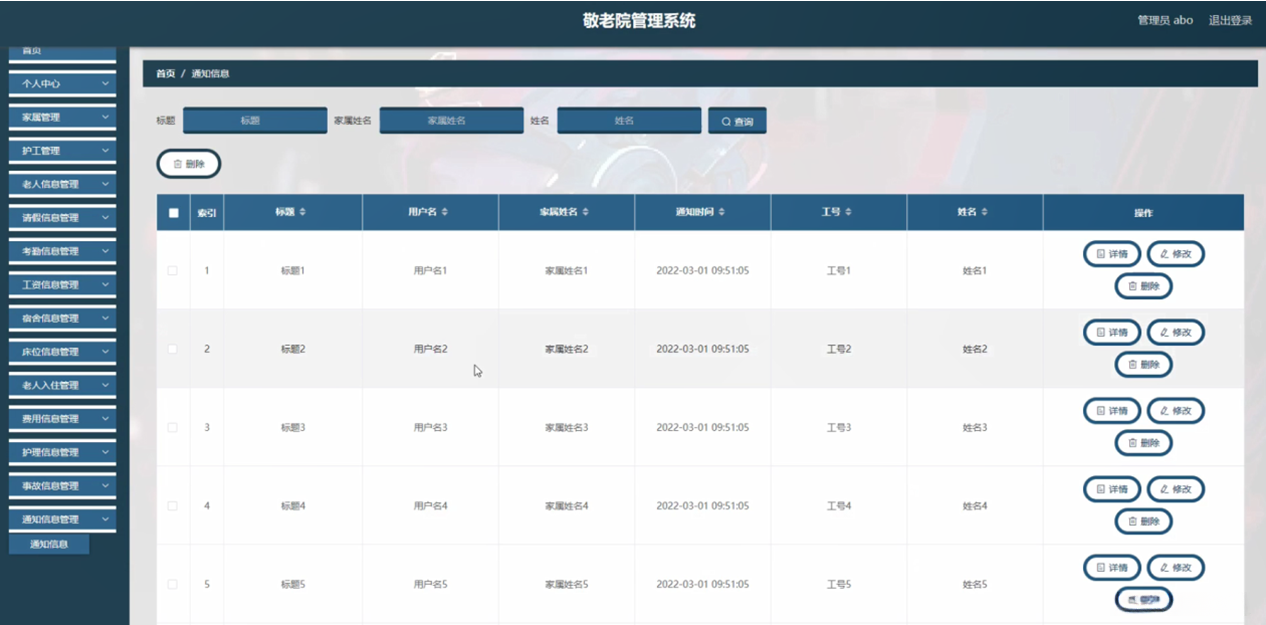
Task: Focus the 标题 search input field
Action: (x=255, y=120)
